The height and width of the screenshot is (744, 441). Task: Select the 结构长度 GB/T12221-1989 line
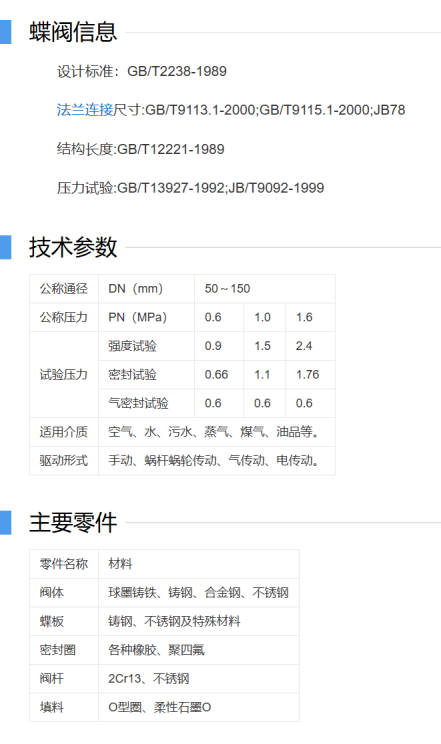point(141,149)
